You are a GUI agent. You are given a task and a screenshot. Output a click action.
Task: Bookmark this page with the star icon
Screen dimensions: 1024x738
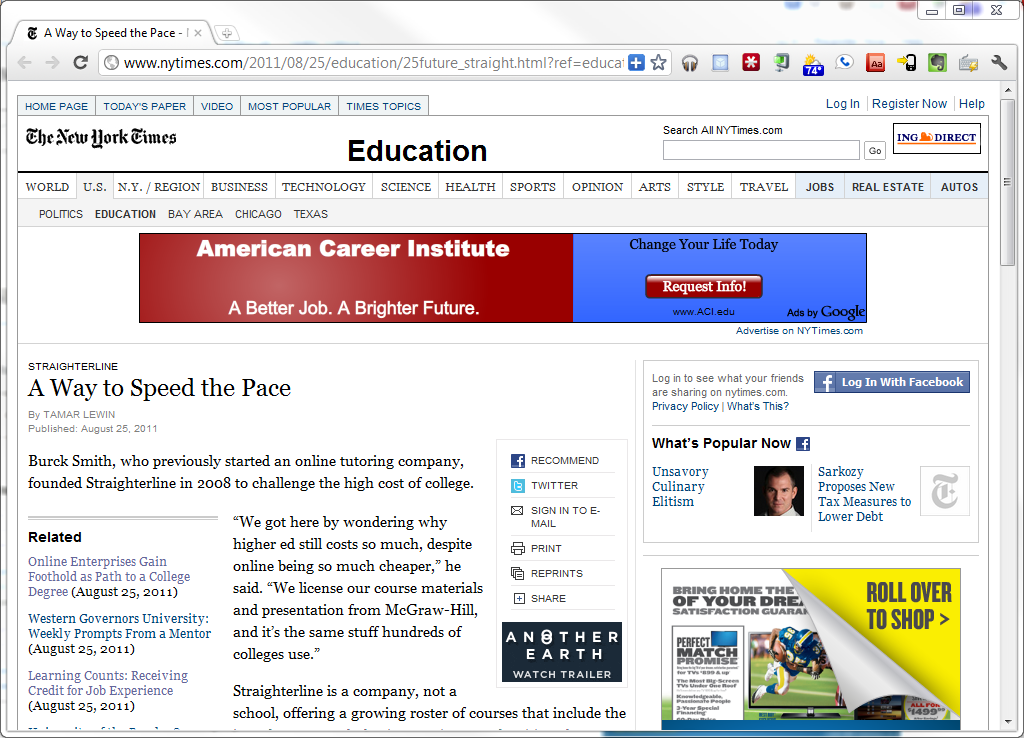tap(659, 63)
